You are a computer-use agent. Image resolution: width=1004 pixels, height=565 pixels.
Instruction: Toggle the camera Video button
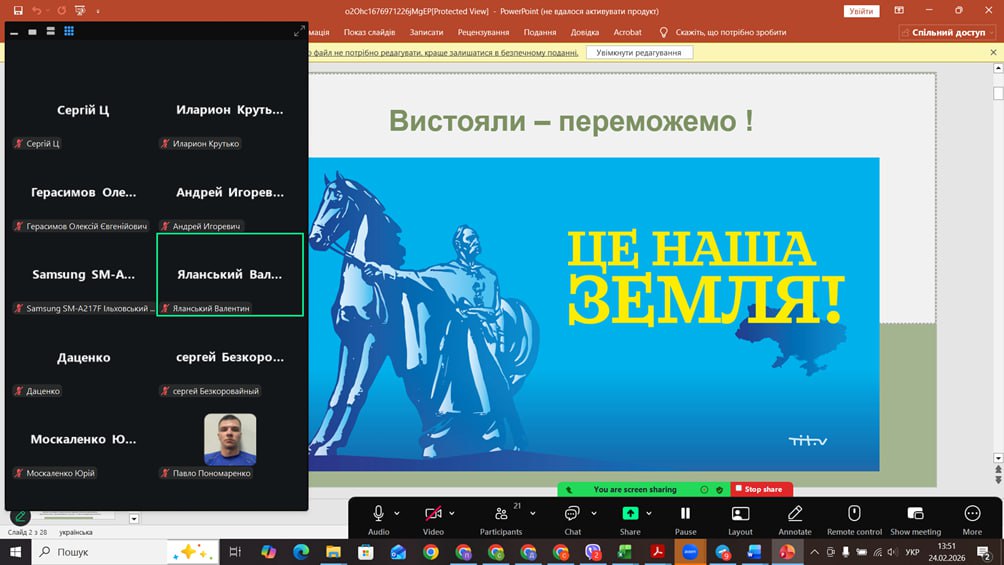tap(433, 514)
